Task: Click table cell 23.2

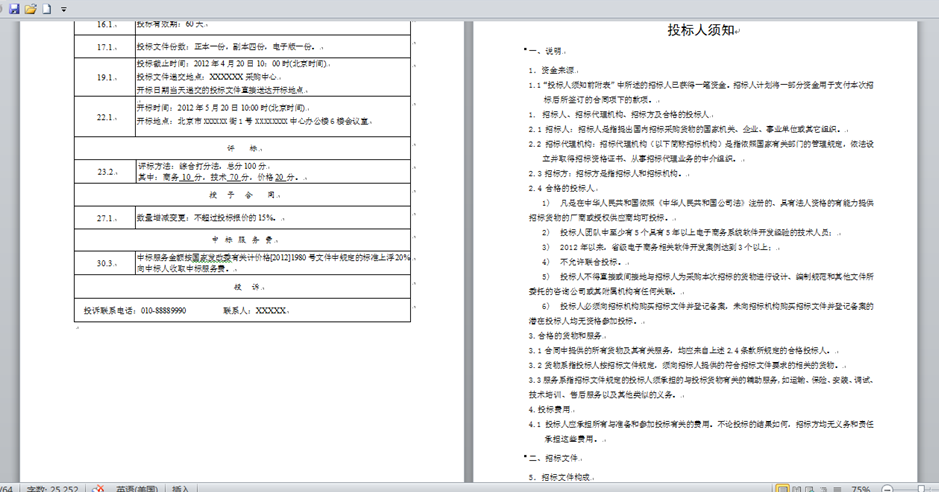Action: tap(107, 172)
